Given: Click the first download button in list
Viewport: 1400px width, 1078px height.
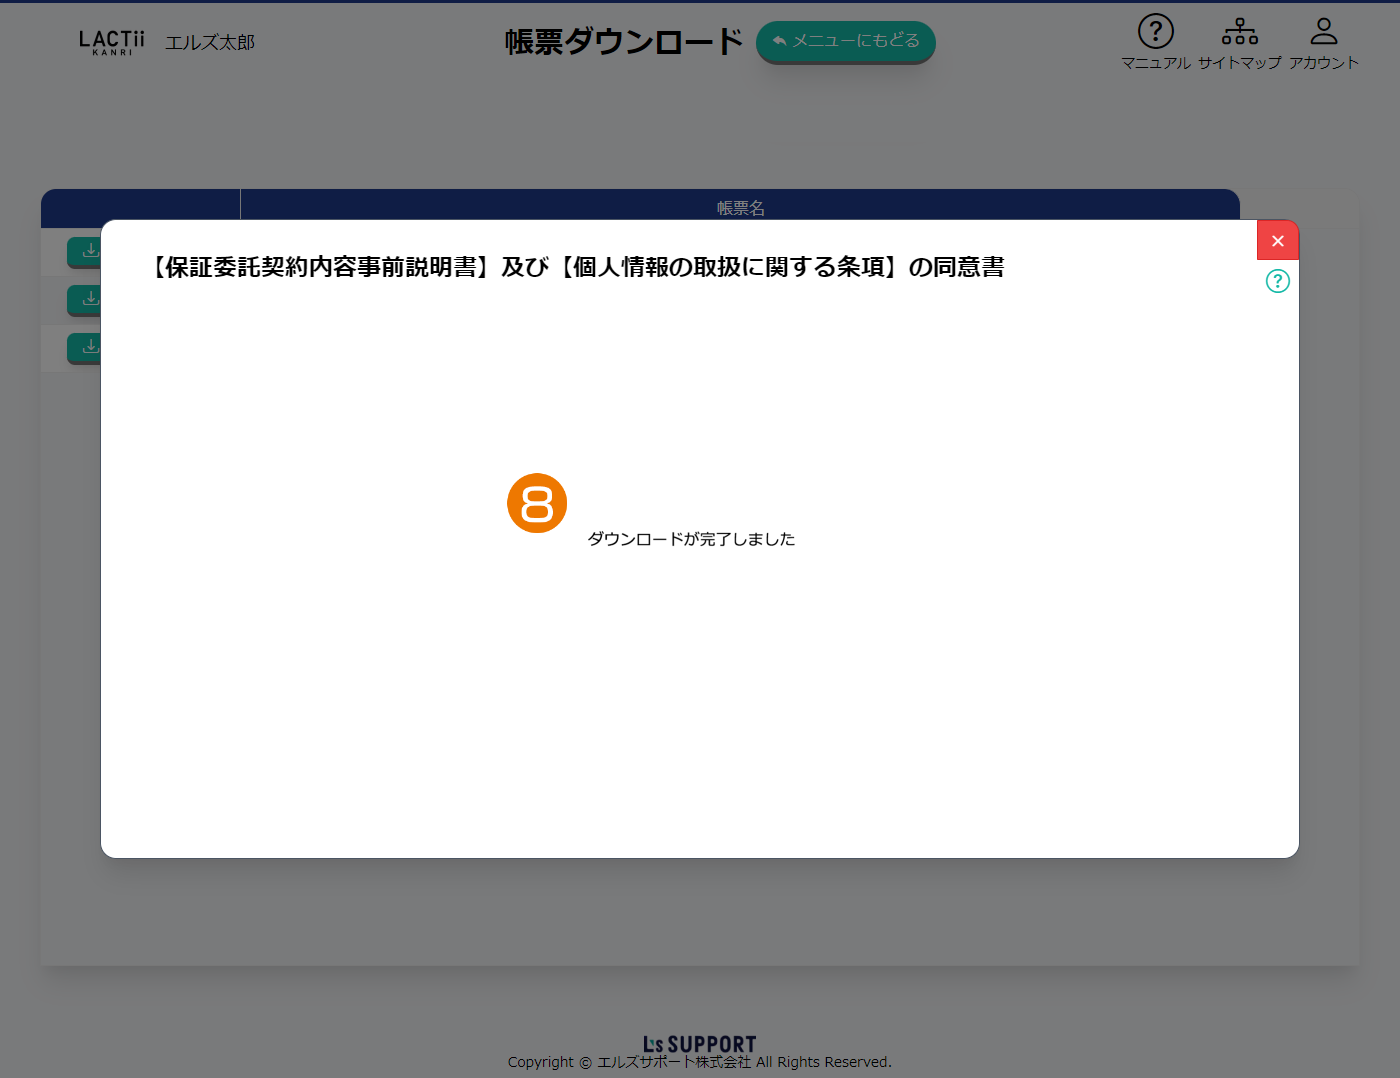Looking at the screenshot, I should [85, 250].
